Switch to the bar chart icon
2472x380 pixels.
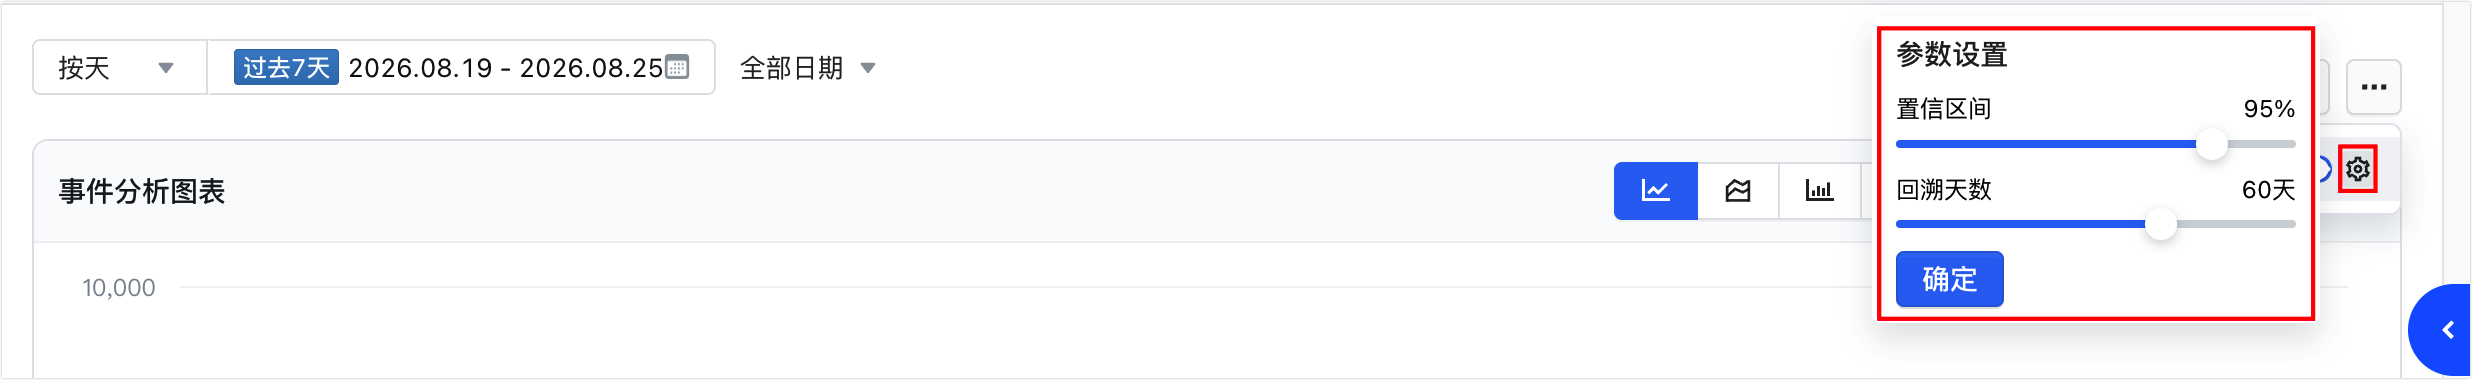(1819, 191)
